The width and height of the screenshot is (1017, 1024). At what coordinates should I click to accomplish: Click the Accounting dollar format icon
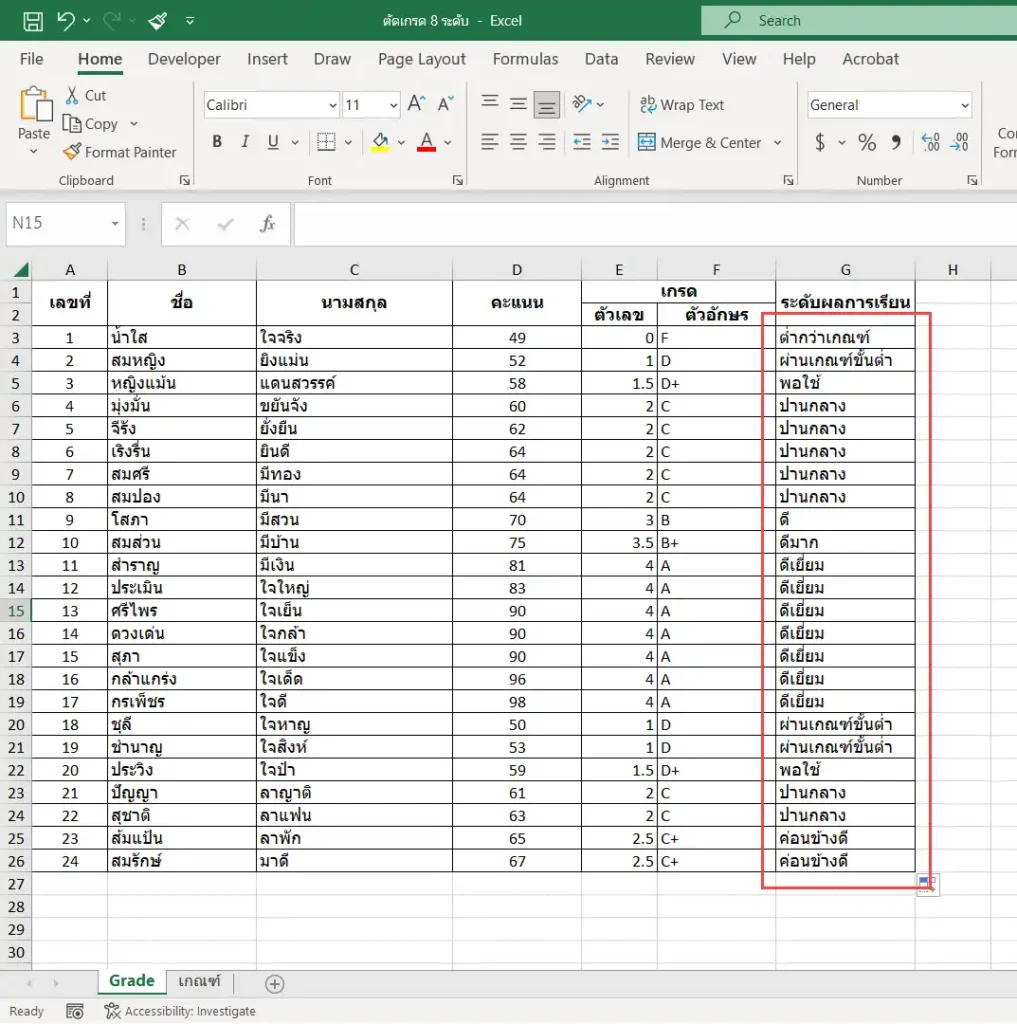pyautogui.click(x=820, y=142)
